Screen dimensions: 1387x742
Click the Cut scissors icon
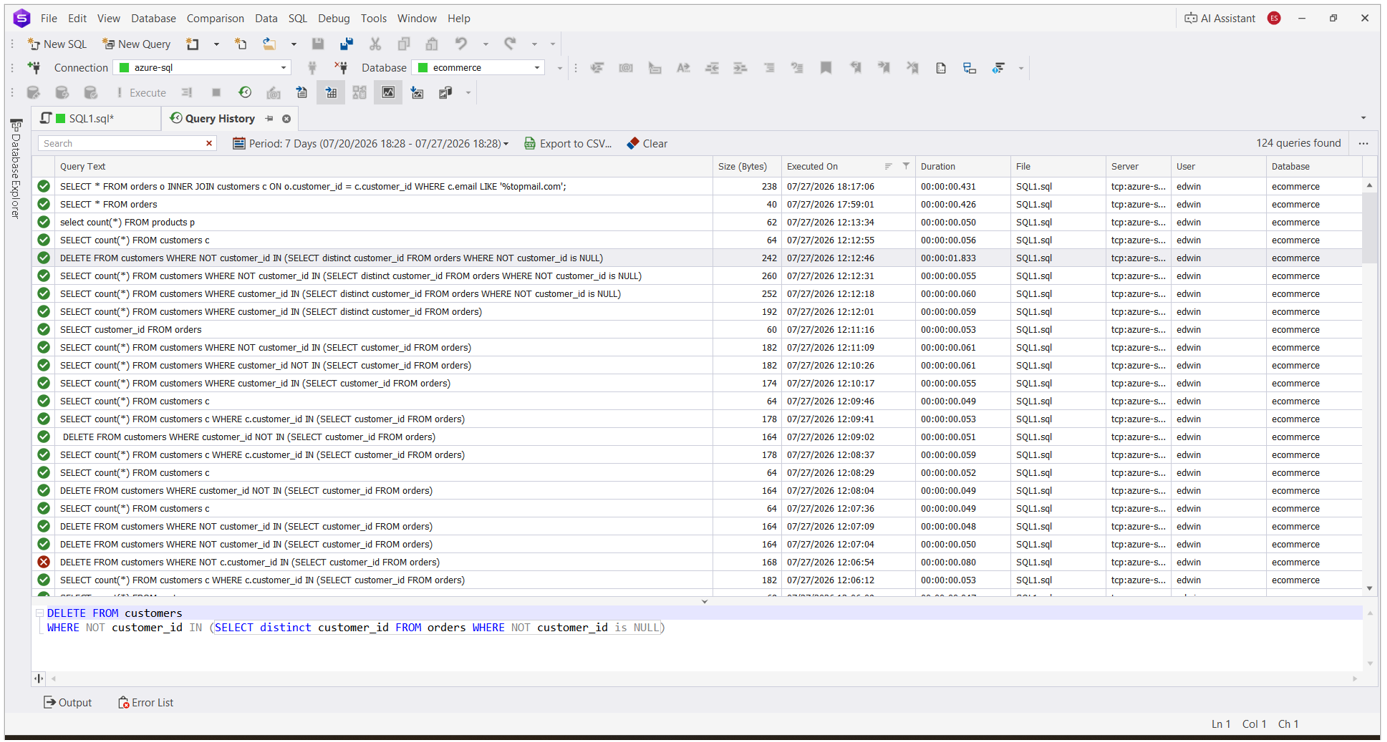click(x=375, y=44)
